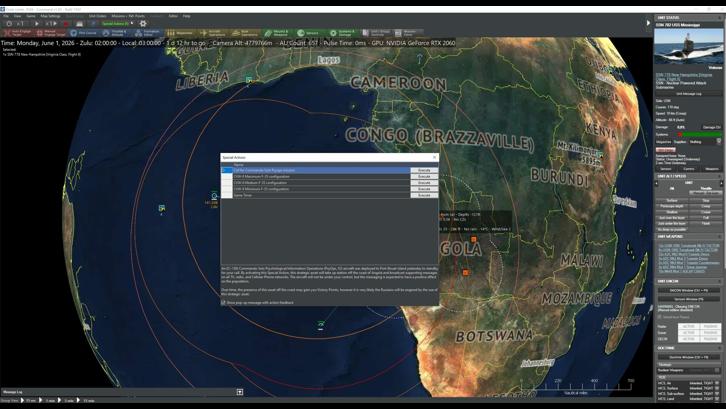
Task: Select the unit marker on Liberia coast
Action: tap(249, 80)
